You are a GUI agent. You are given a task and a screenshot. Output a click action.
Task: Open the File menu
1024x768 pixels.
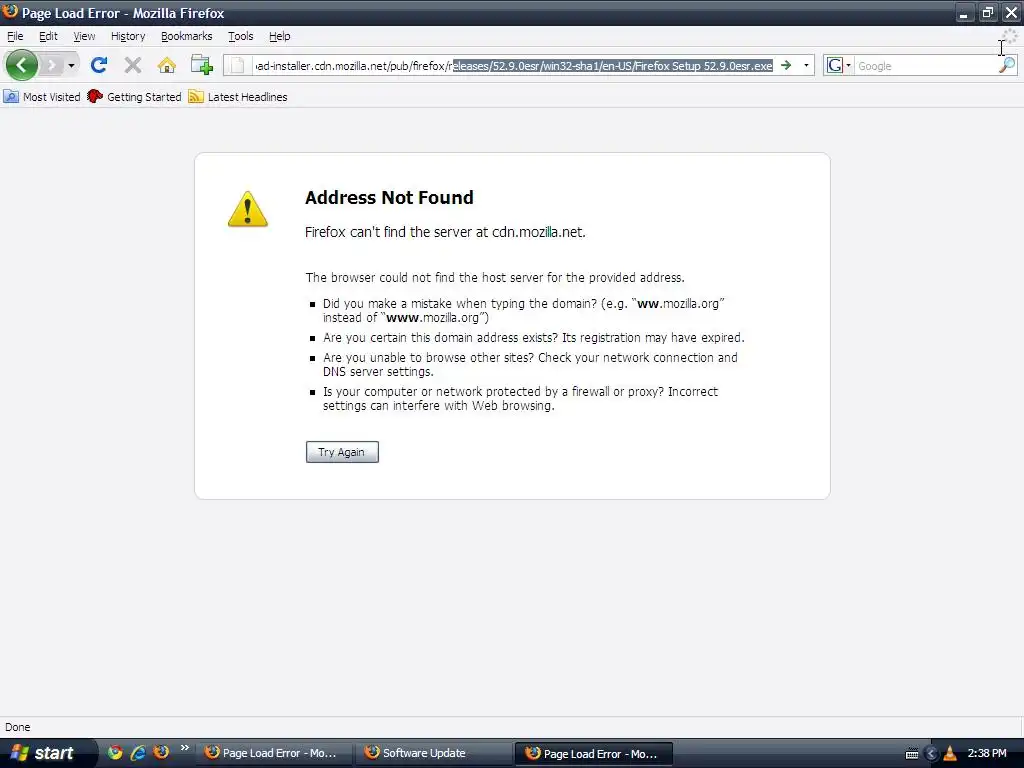[x=15, y=36]
